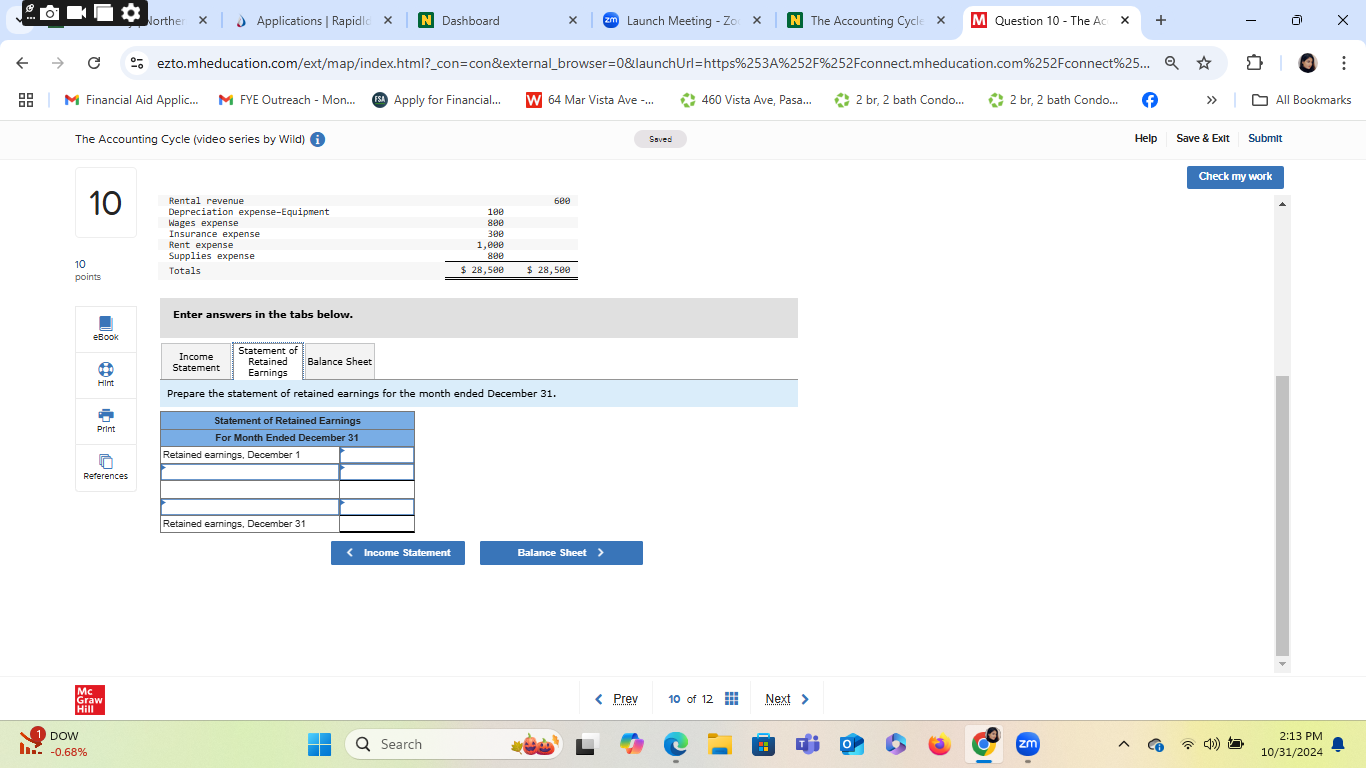Open the Microsoft Teams taskbar icon
This screenshot has height=768, width=1366.
tap(806, 744)
